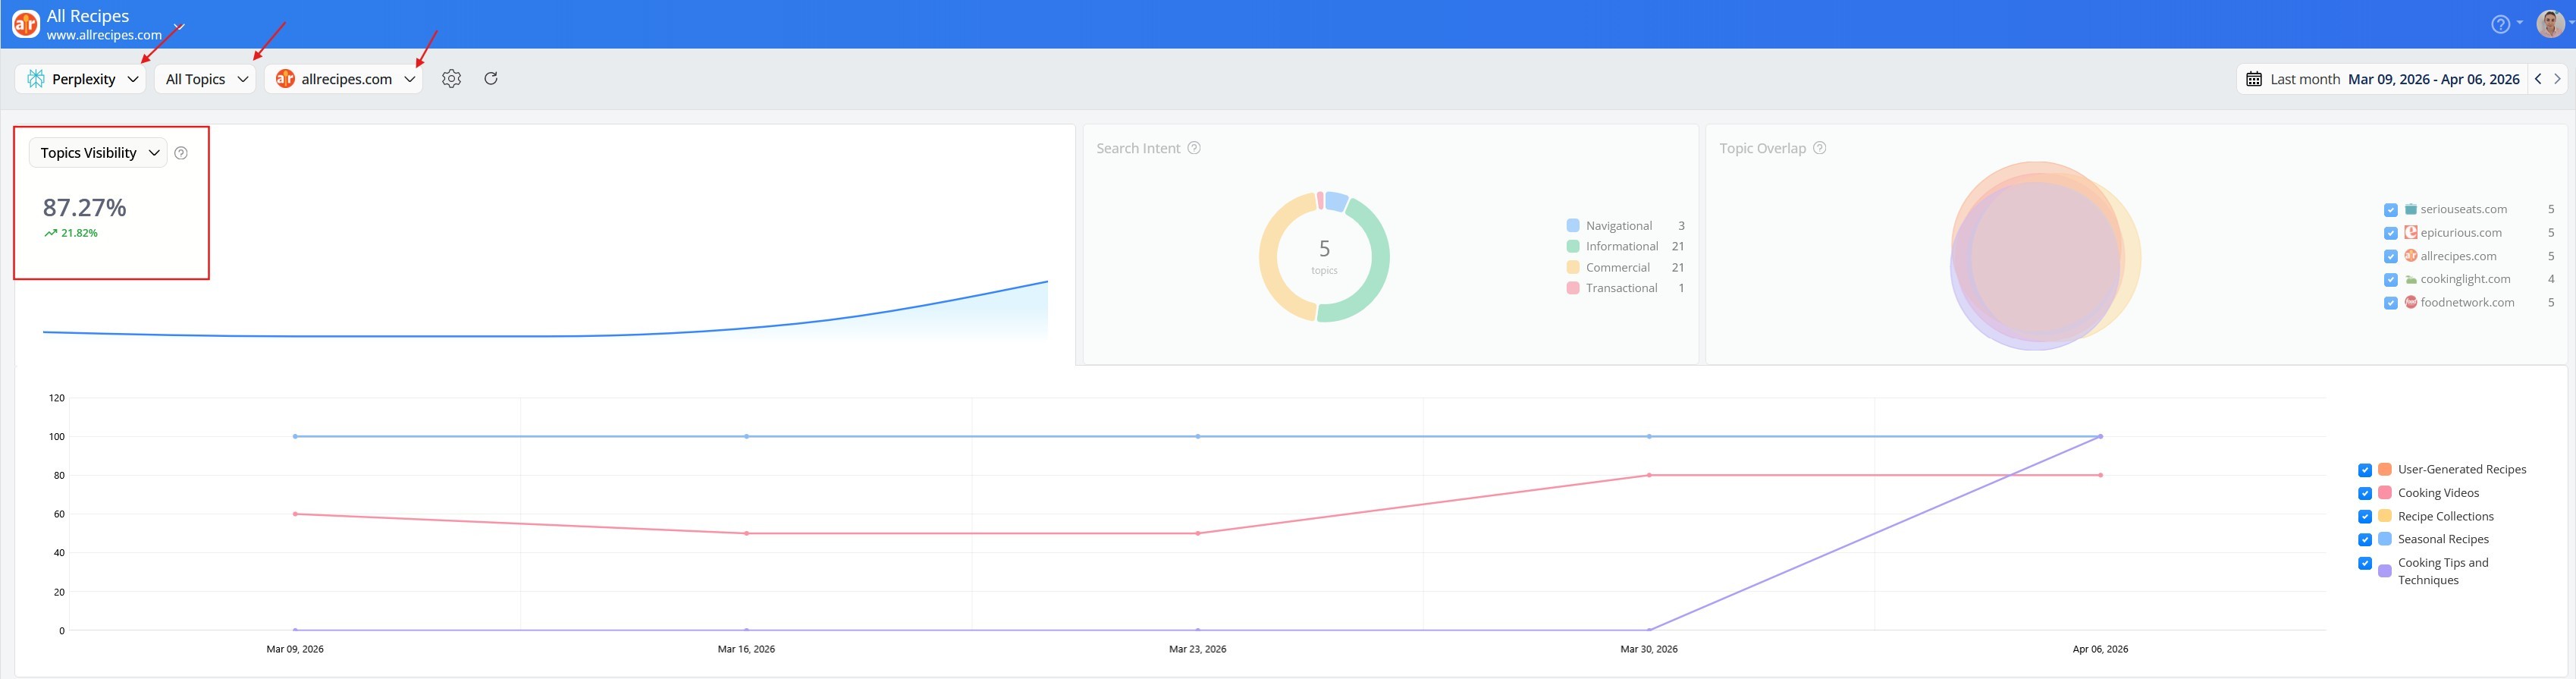Screen dimensions: 2576x679
Task: Click the Perplexity logo icon
Action: [36, 79]
